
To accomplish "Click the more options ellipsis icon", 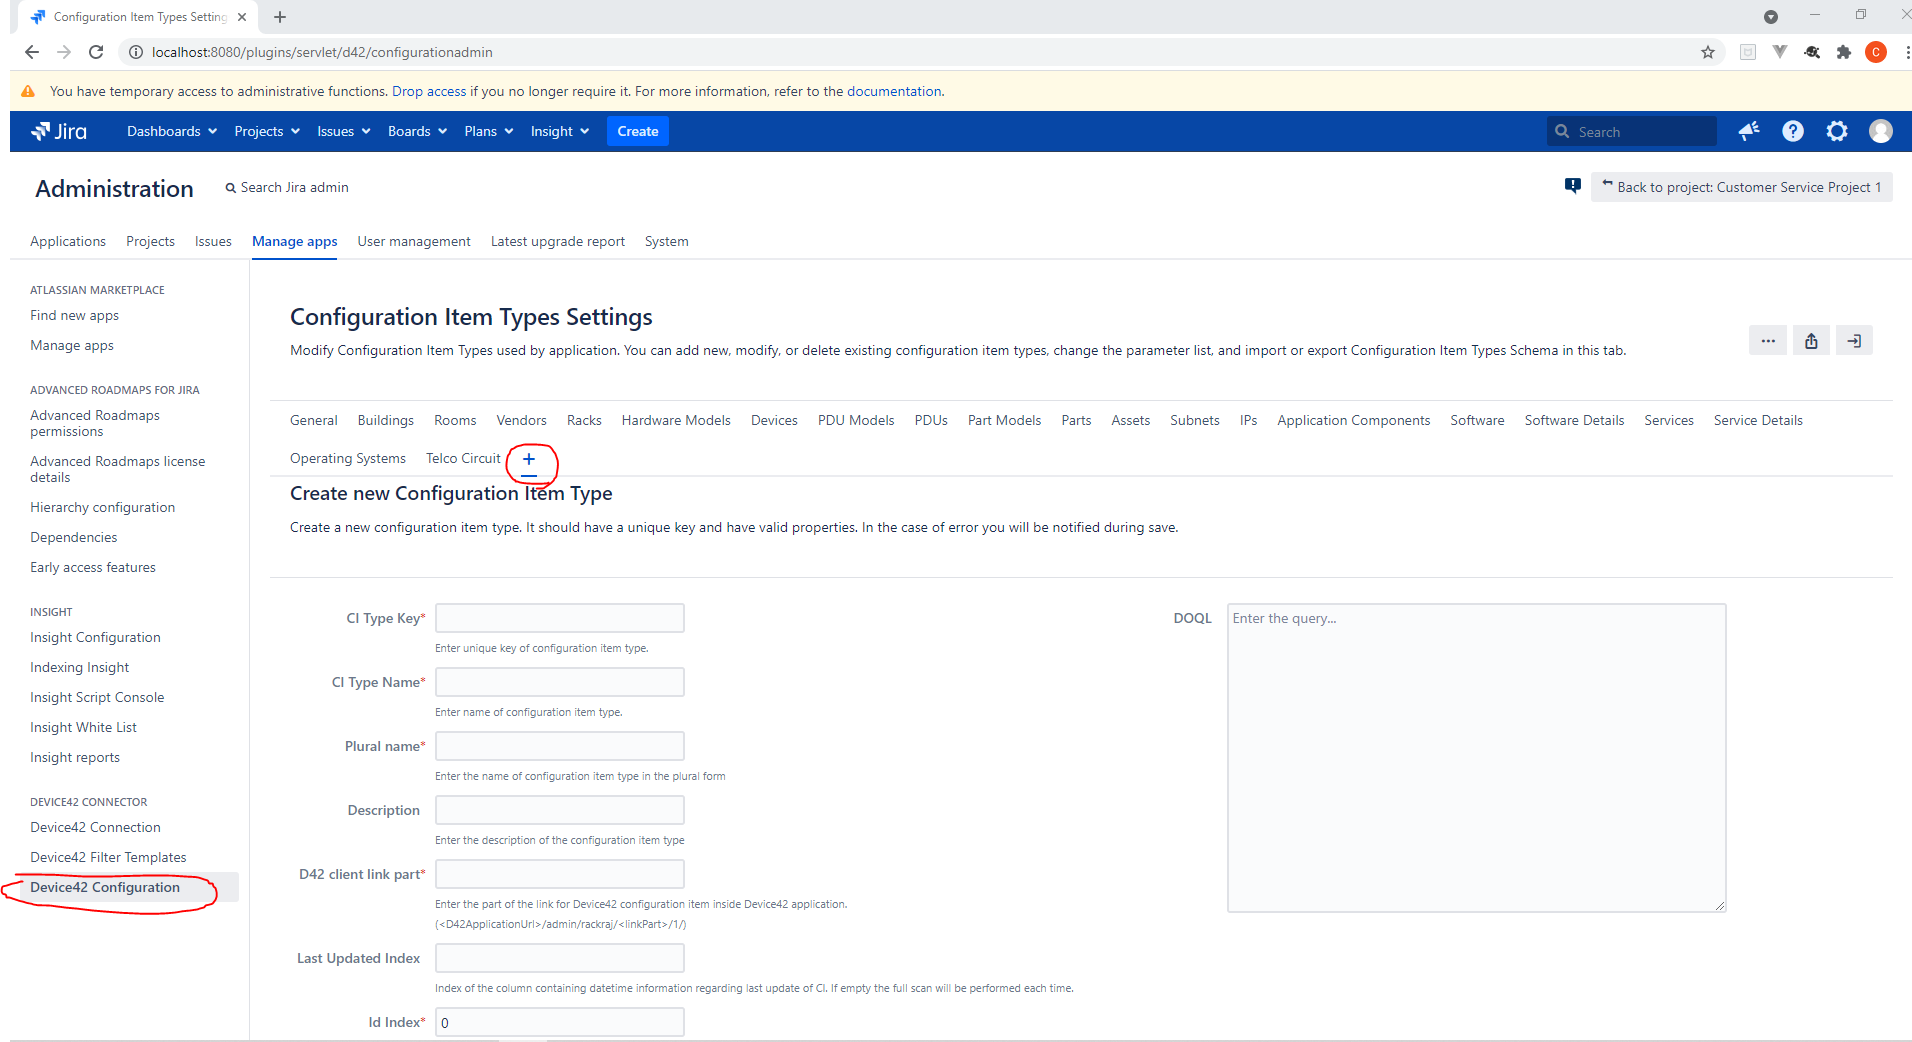I will click(x=1767, y=340).
